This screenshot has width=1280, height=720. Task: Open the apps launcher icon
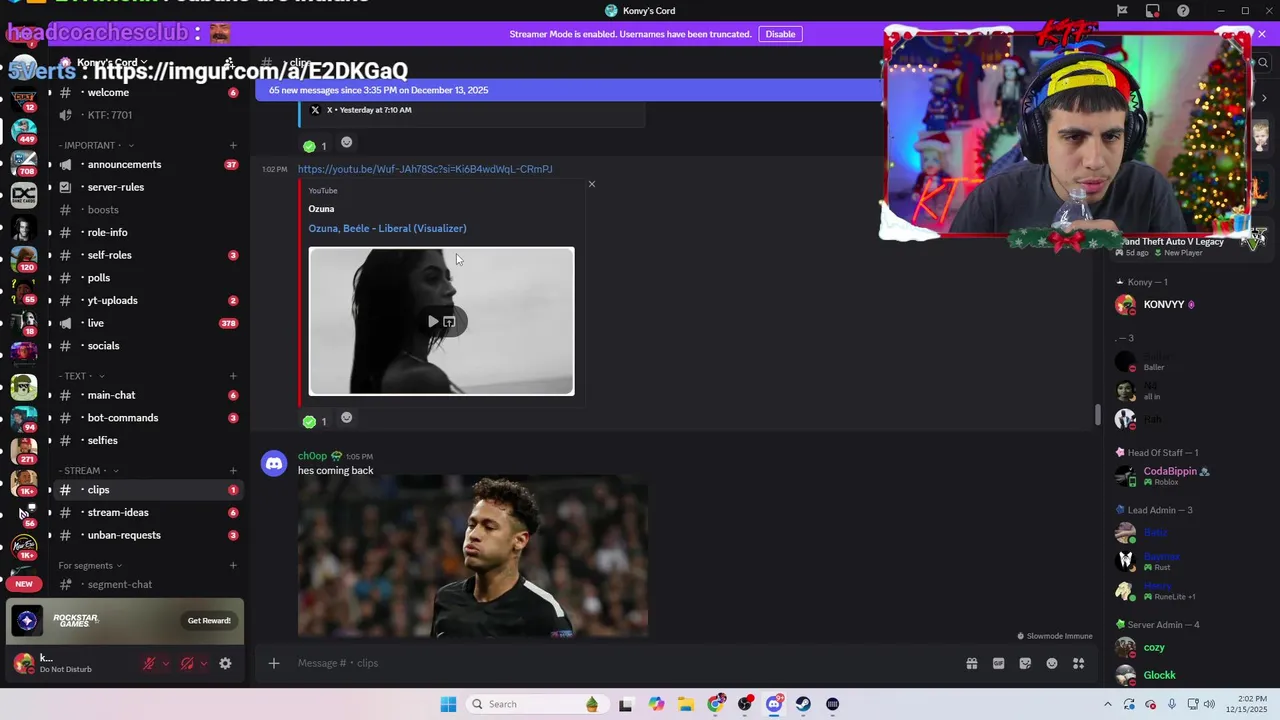(1079, 663)
